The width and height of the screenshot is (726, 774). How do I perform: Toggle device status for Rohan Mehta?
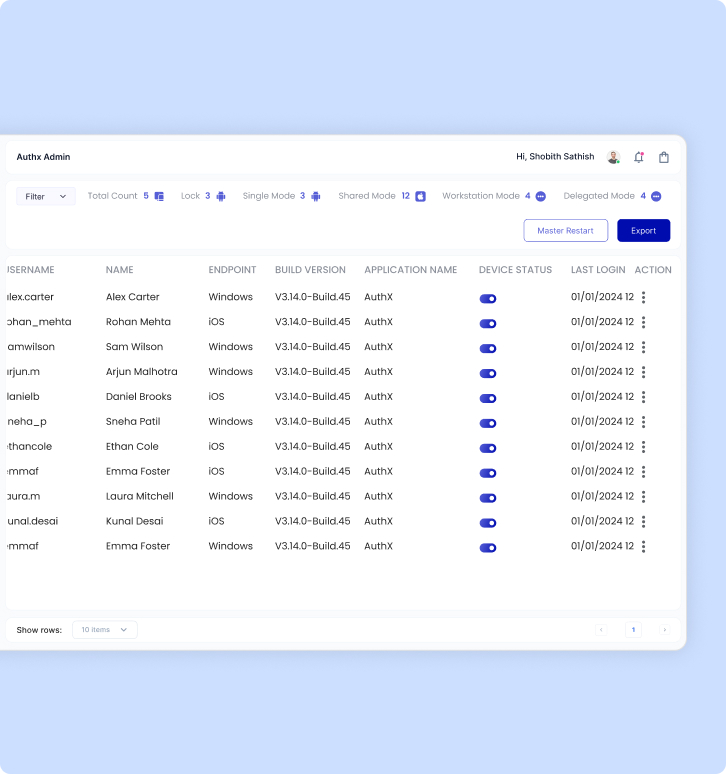[488, 323]
